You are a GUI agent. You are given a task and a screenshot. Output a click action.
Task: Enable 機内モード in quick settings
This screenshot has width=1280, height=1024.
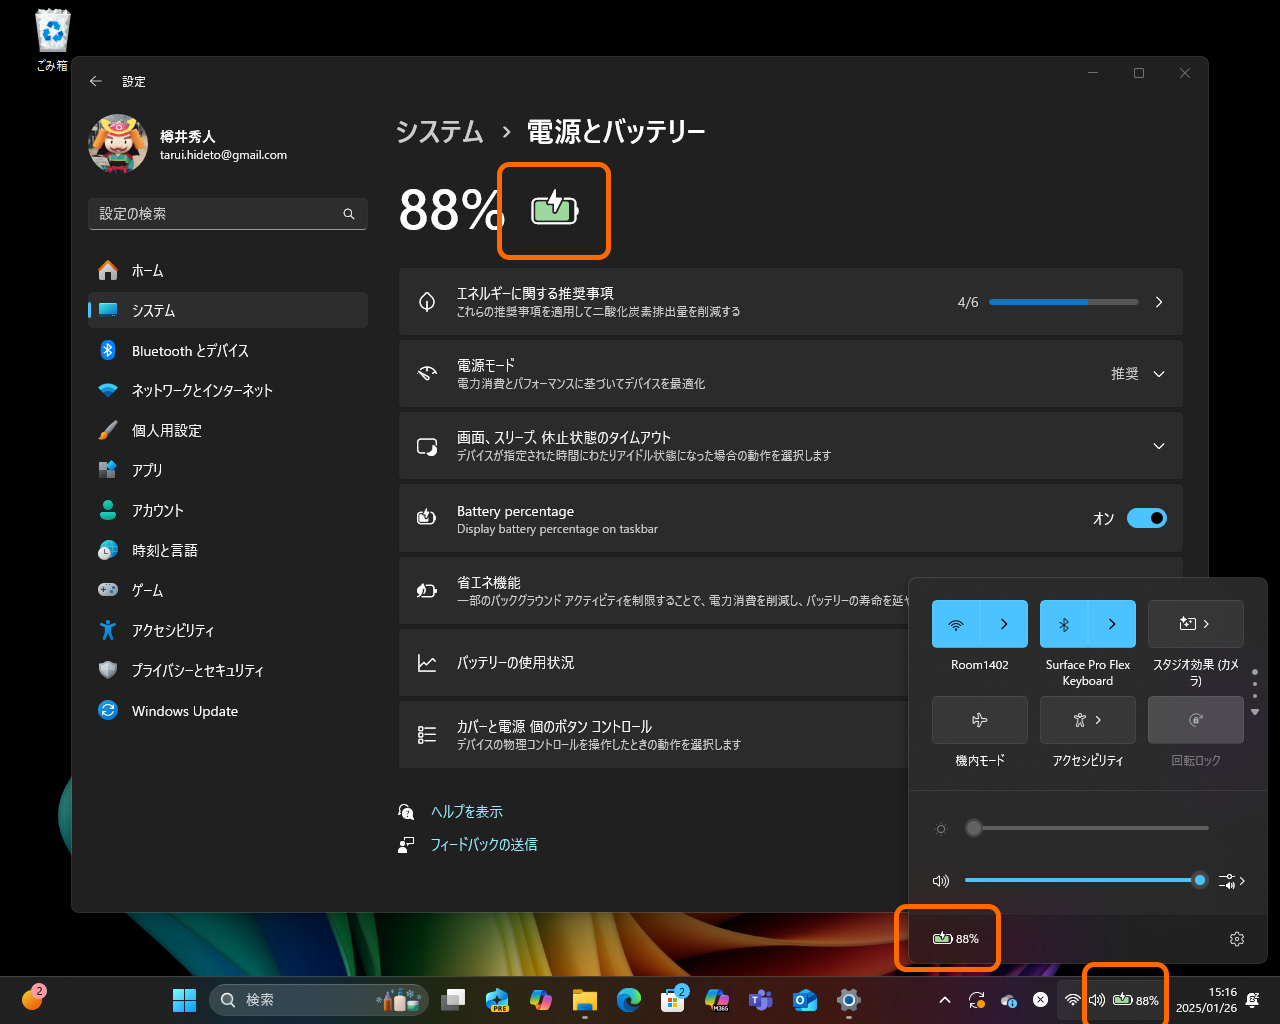point(979,719)
